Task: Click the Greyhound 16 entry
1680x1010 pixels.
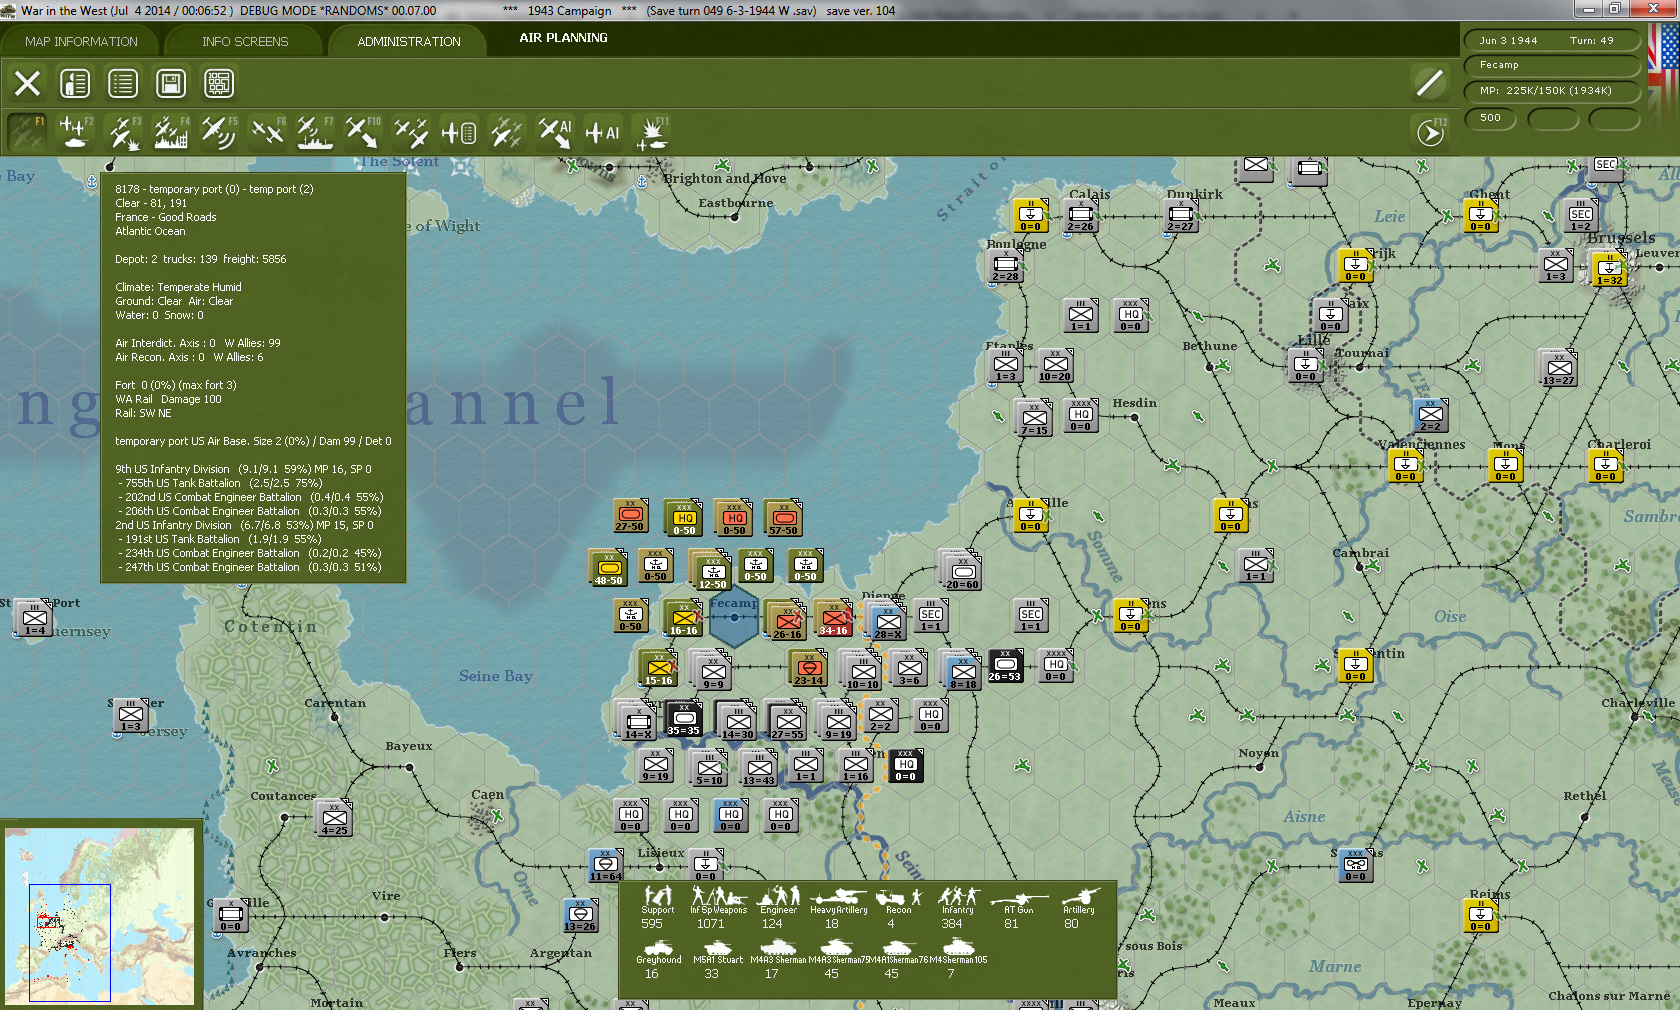Action: (658, 960)
